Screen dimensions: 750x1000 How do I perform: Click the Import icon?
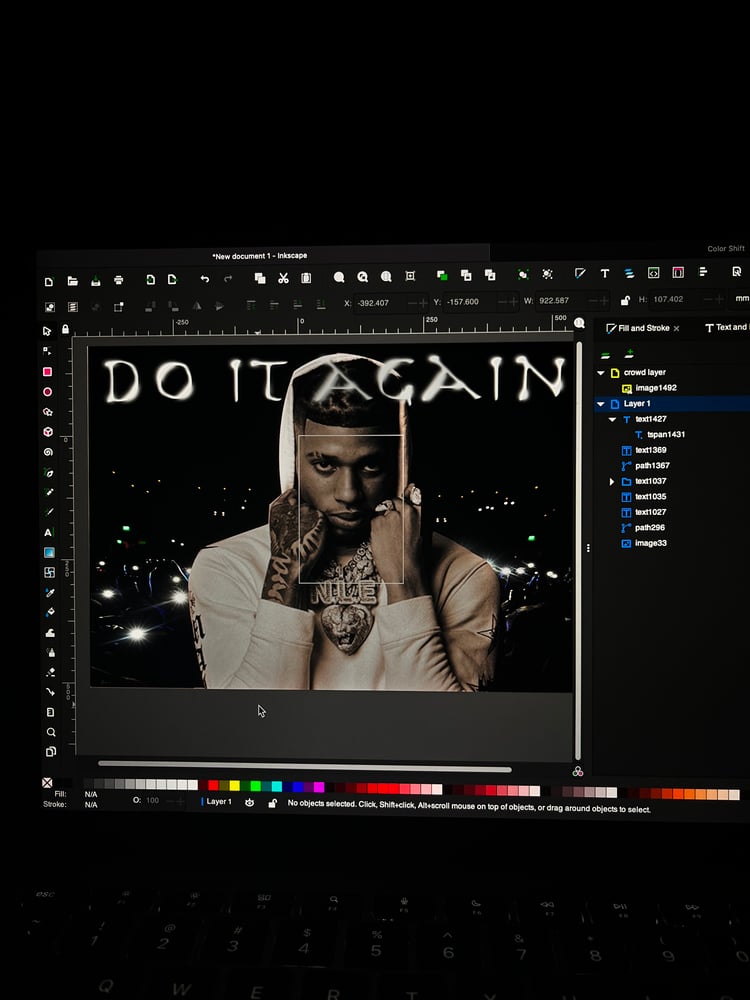[151, 279]
